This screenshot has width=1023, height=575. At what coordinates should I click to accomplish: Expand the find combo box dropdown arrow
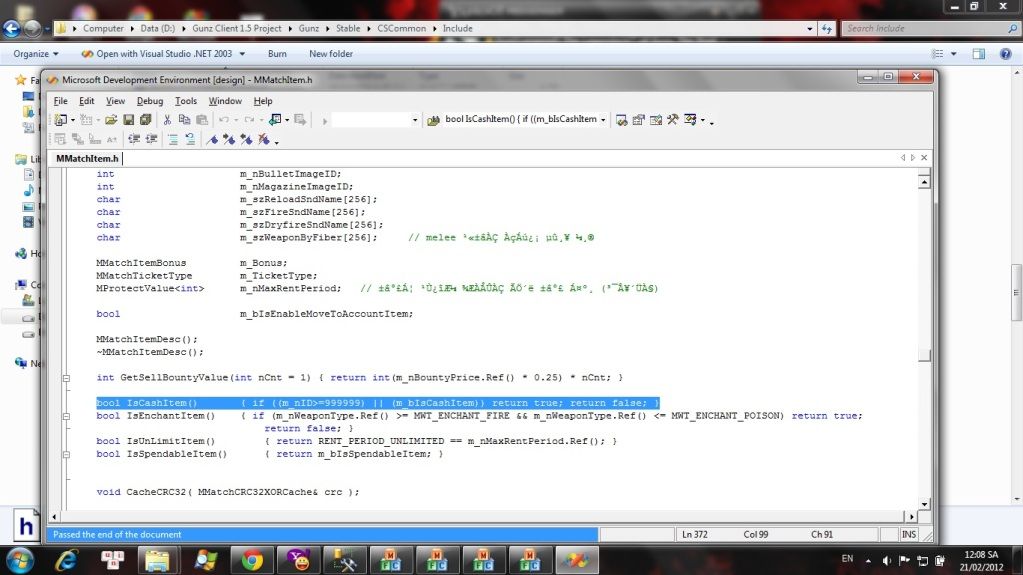click(x=603, y=120)
